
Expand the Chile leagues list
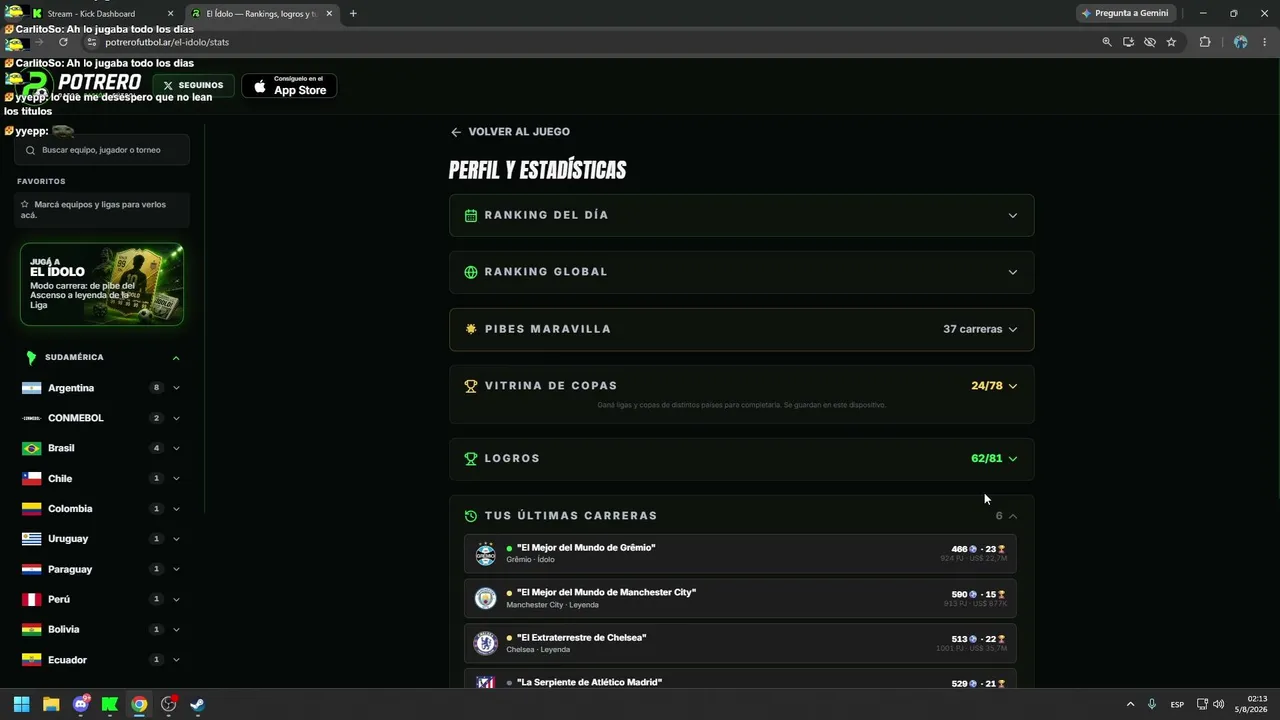tap(176, 479)
